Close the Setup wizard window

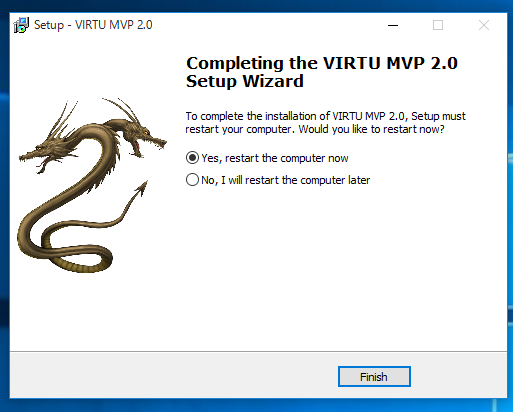click(x=484, y=25)
